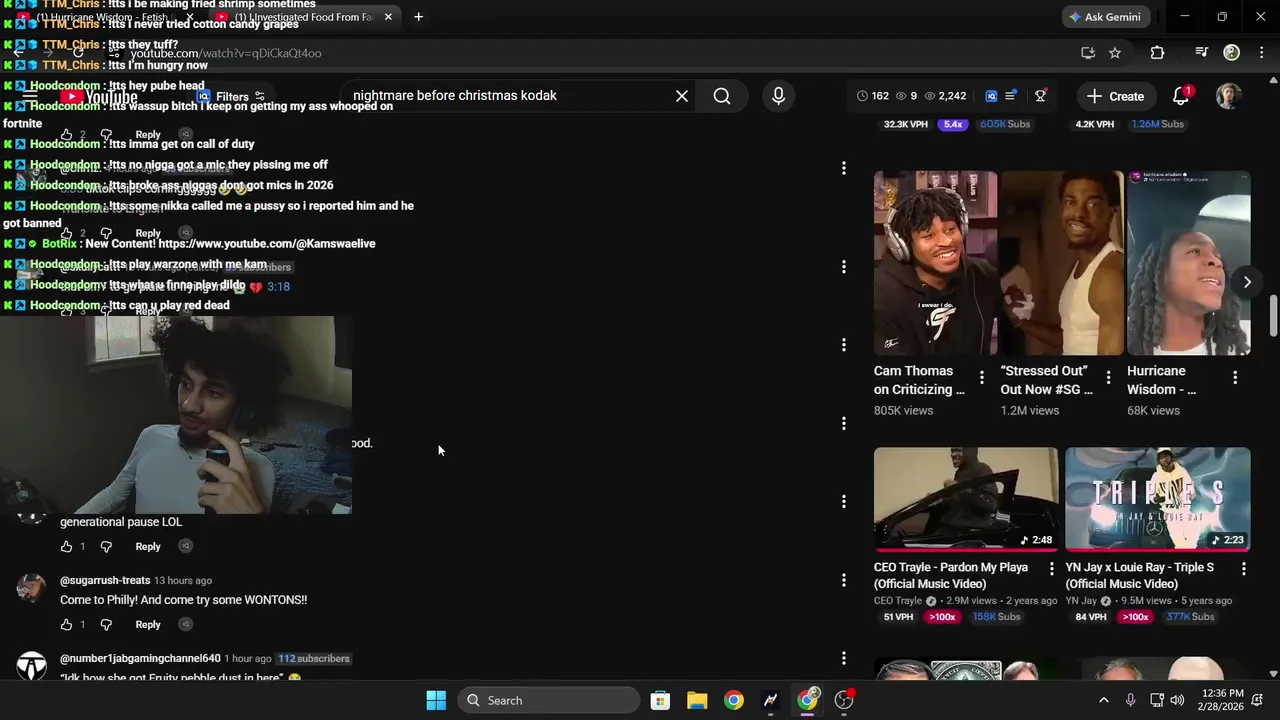This screenshot has width=1280, height=720.
Task: Go to the CEO Trayle channel link
Action: pos(898,601)
